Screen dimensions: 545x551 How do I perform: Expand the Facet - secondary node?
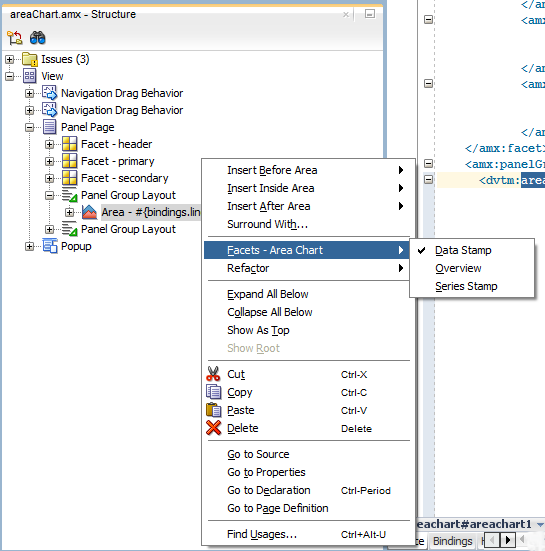[50, 178]
